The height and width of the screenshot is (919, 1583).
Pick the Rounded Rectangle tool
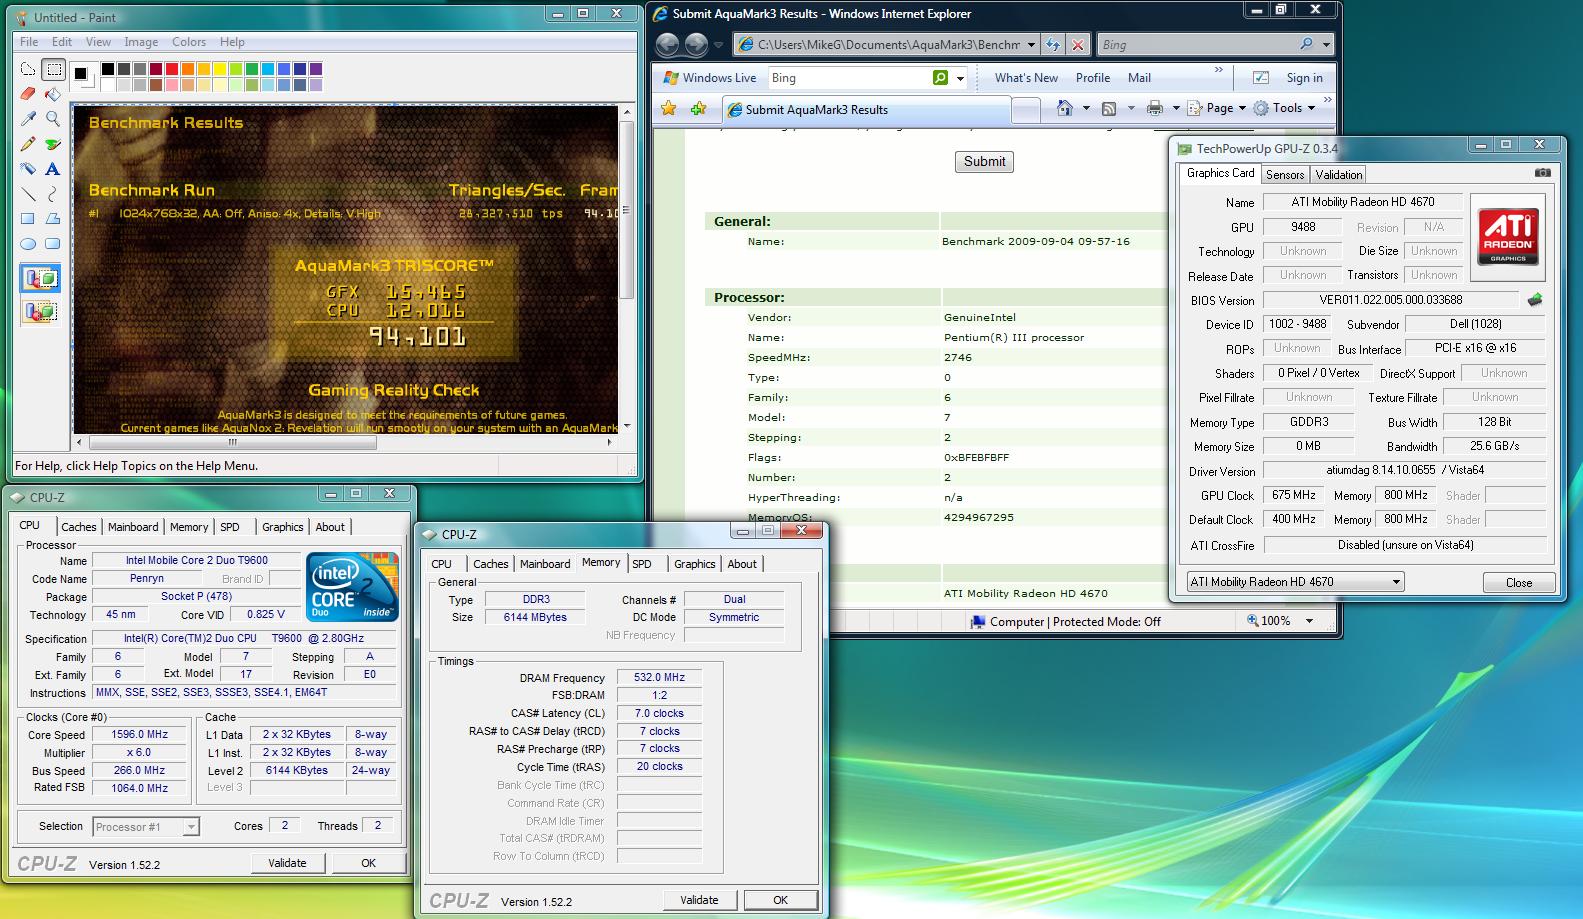pos(53,243)
